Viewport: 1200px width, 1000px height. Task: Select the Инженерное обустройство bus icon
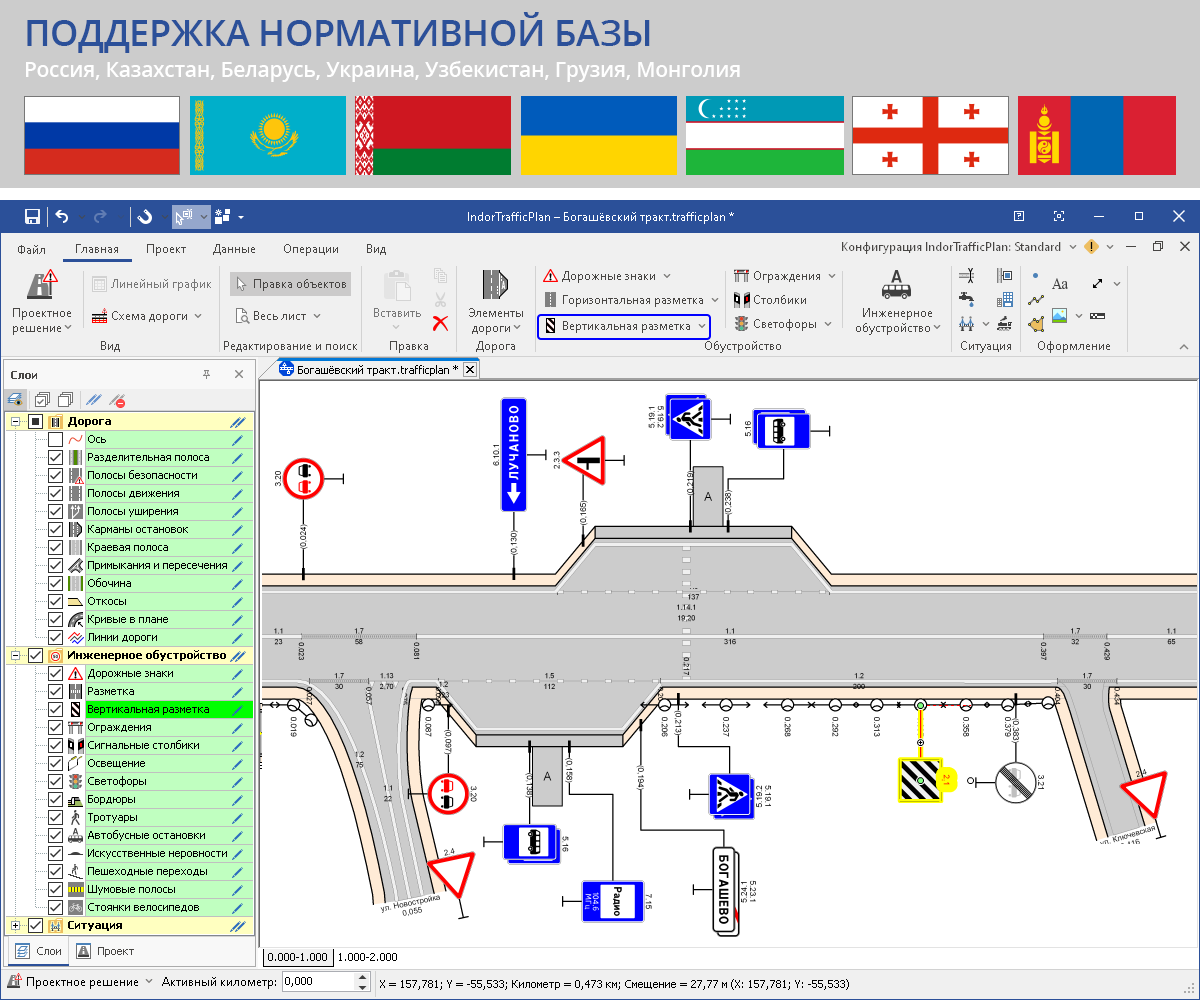click(x=897, y=285)
